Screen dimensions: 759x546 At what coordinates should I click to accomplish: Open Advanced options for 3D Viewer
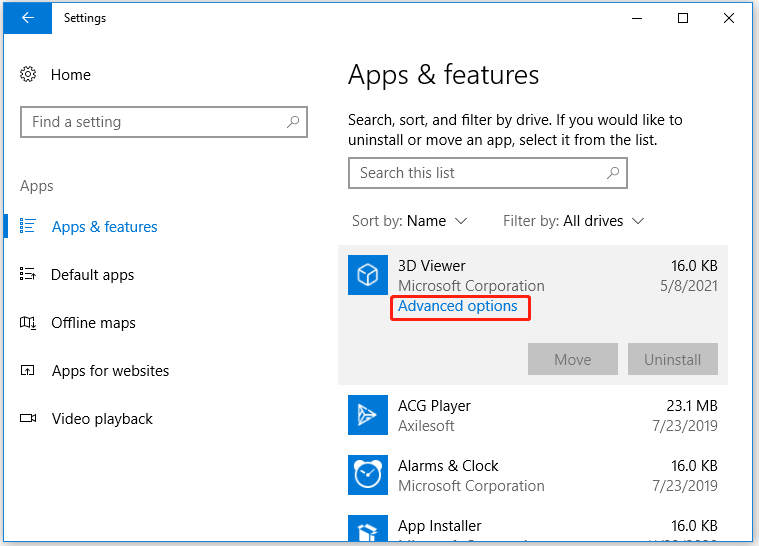pyautogui.click(x=458, y=306)
